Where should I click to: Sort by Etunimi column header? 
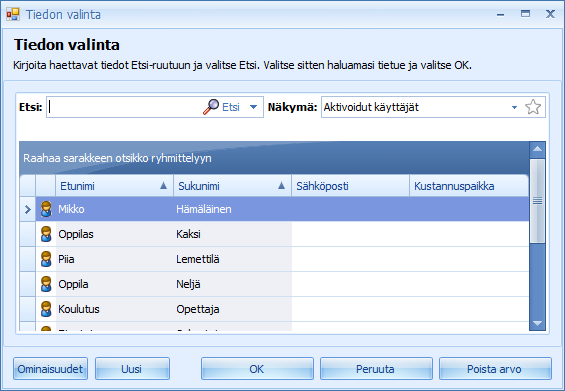114,186
